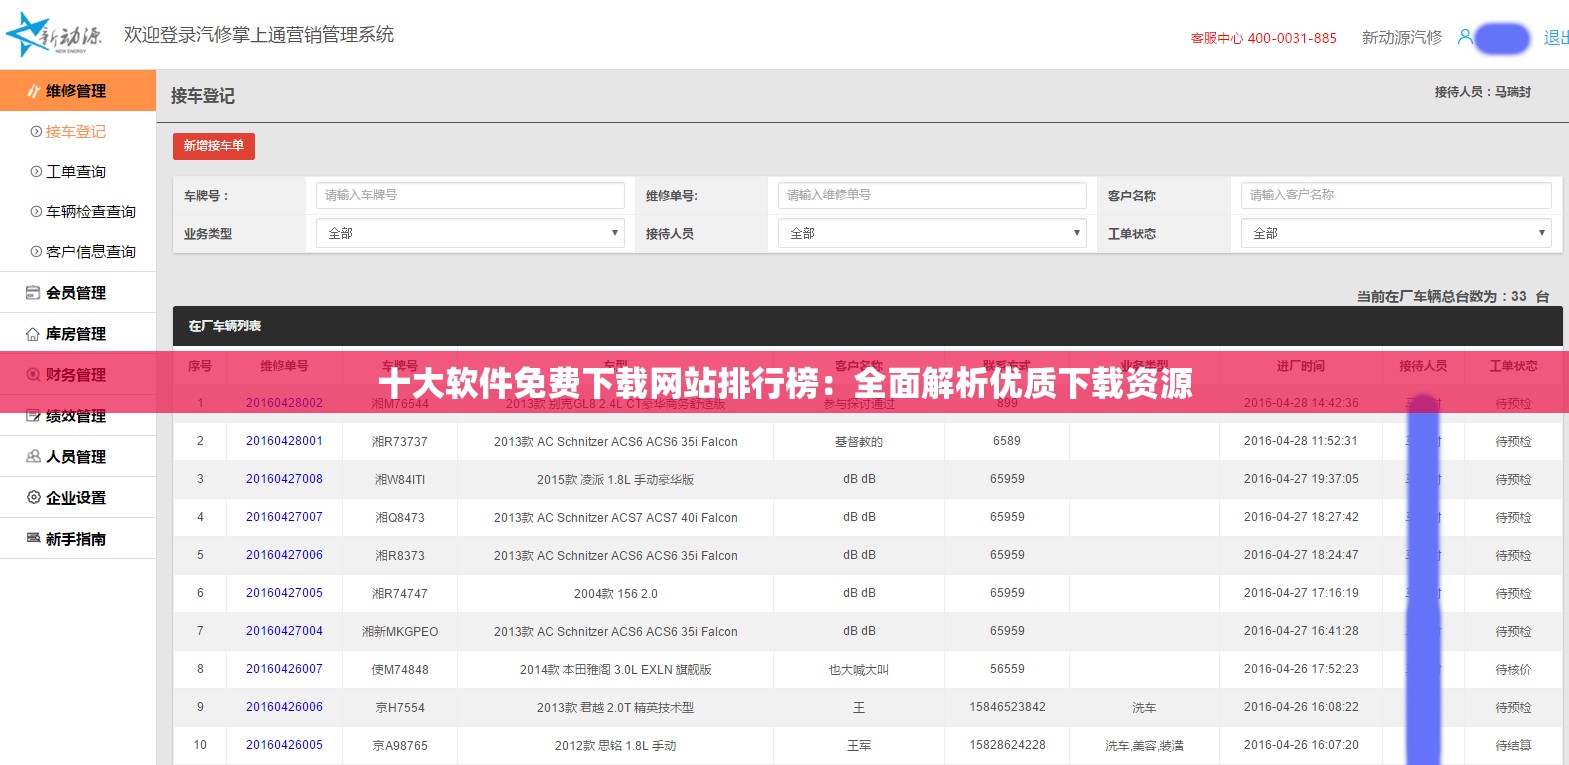Click customer name 也大喊大叫
Image resolution: width=1569 pixels, height=765 pixels.
click(859, 670)
